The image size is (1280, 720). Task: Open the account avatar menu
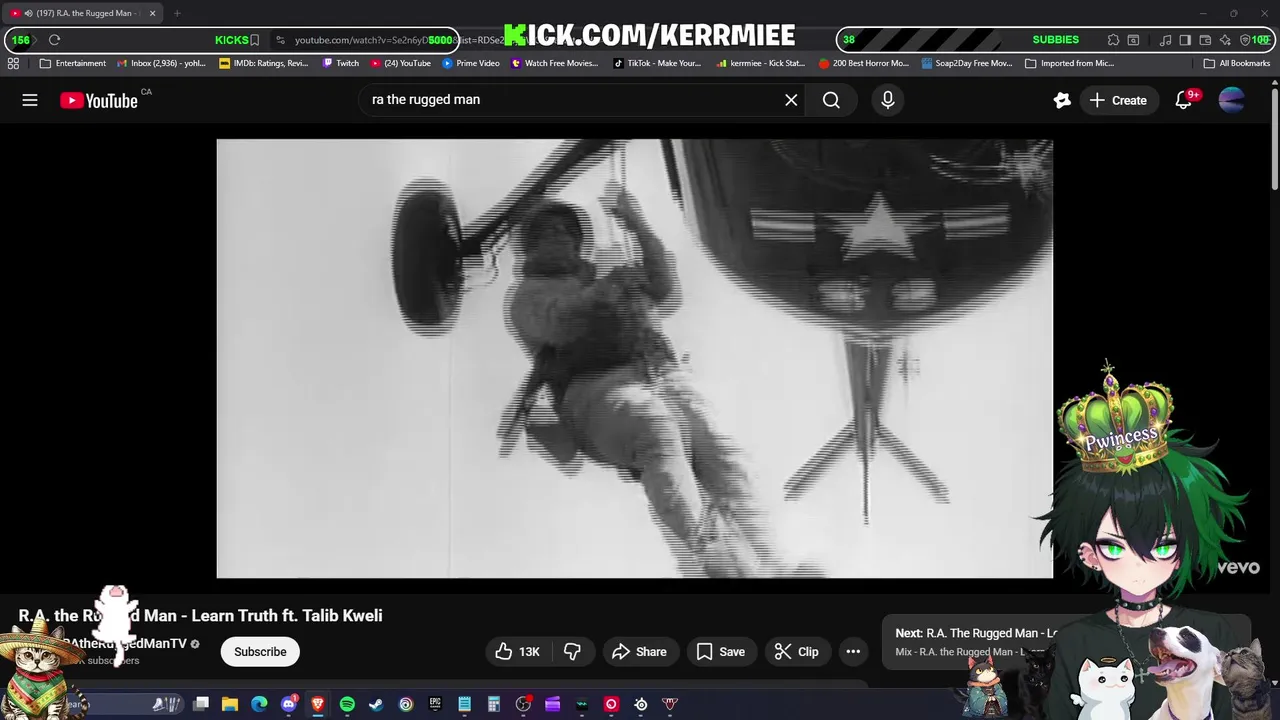1232,100
